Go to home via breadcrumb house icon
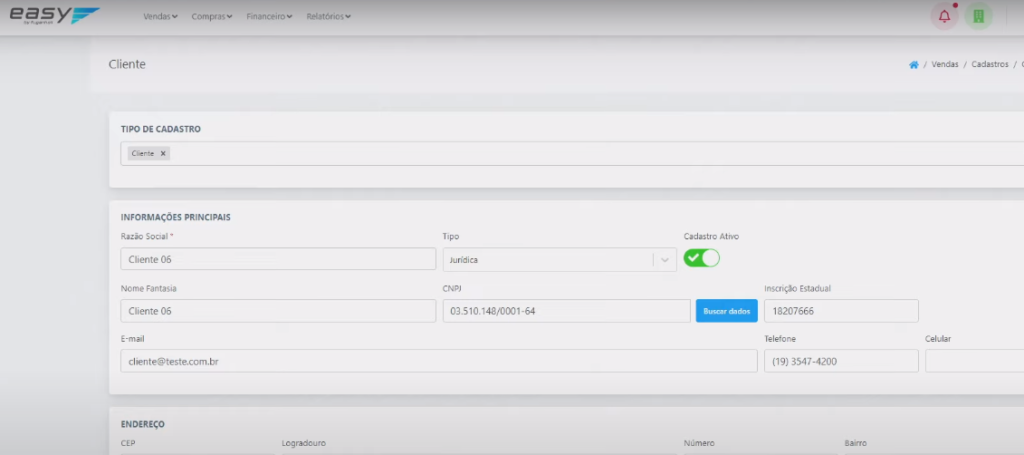This screenshot has width=1024, height=455. point(913,64)
